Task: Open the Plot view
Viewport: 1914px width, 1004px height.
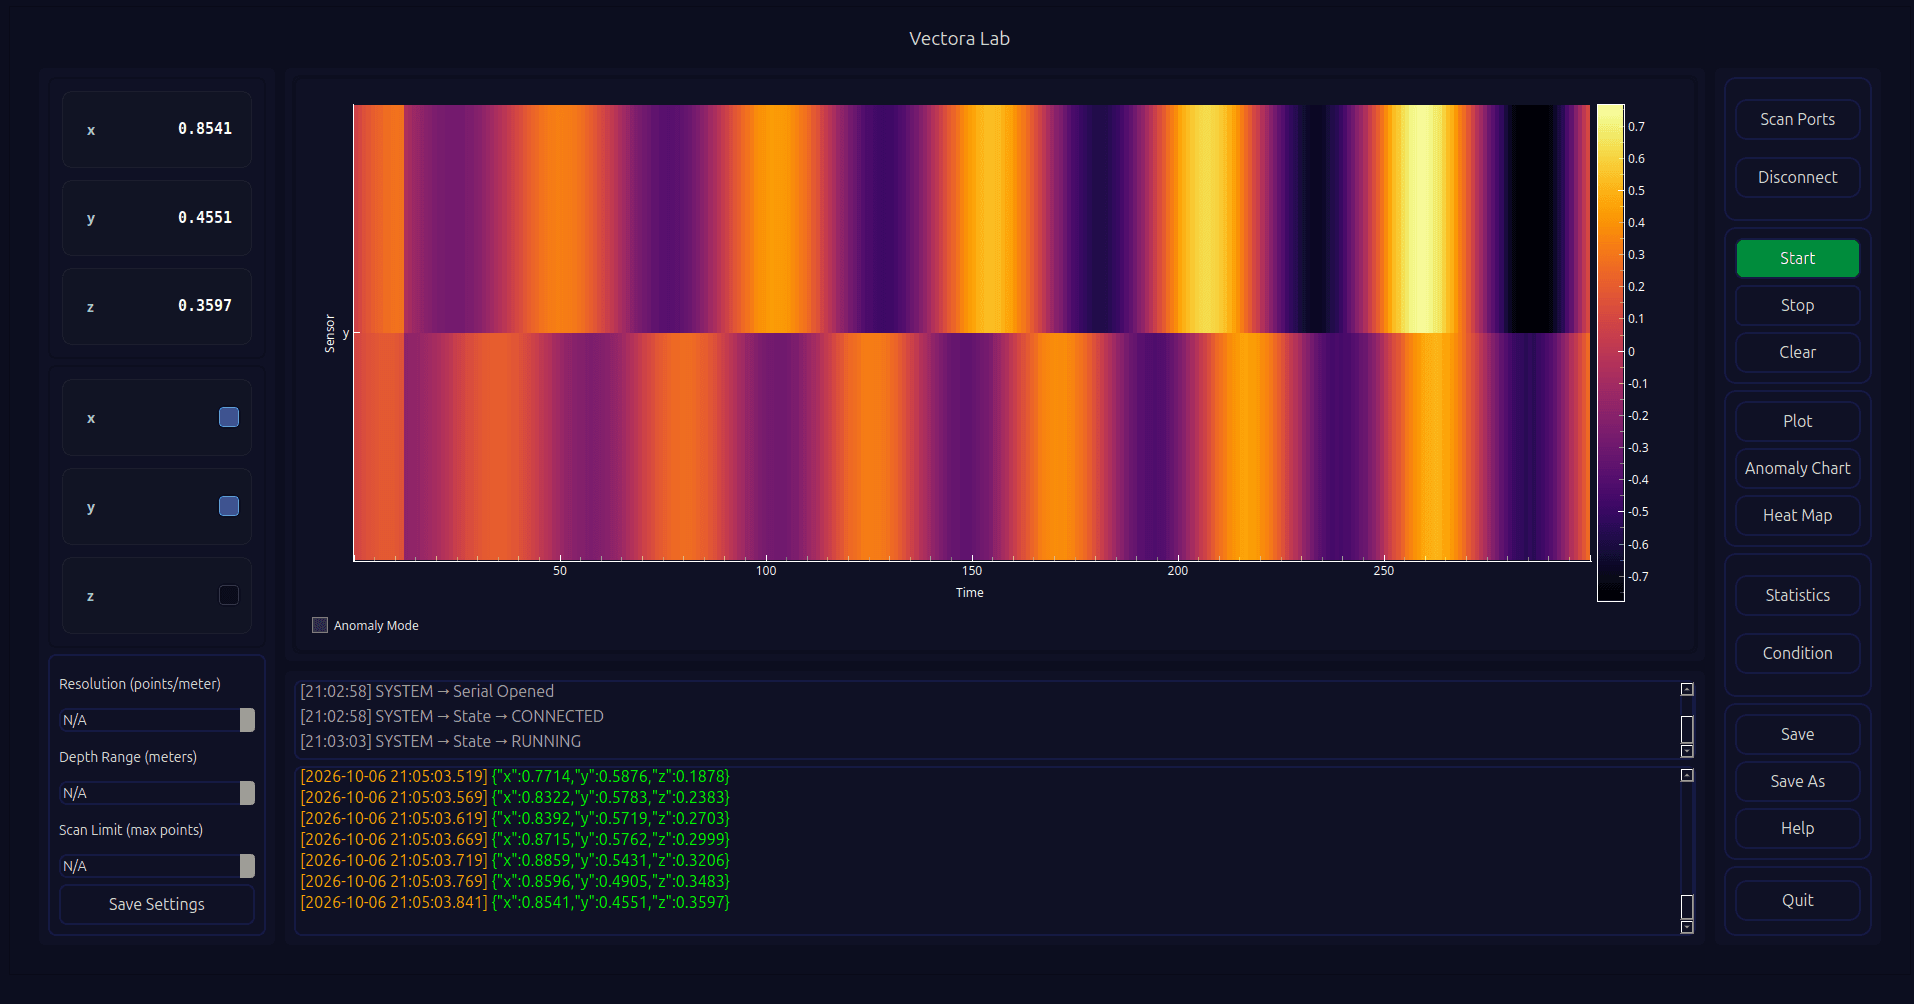Action: tap(1797, 421)
